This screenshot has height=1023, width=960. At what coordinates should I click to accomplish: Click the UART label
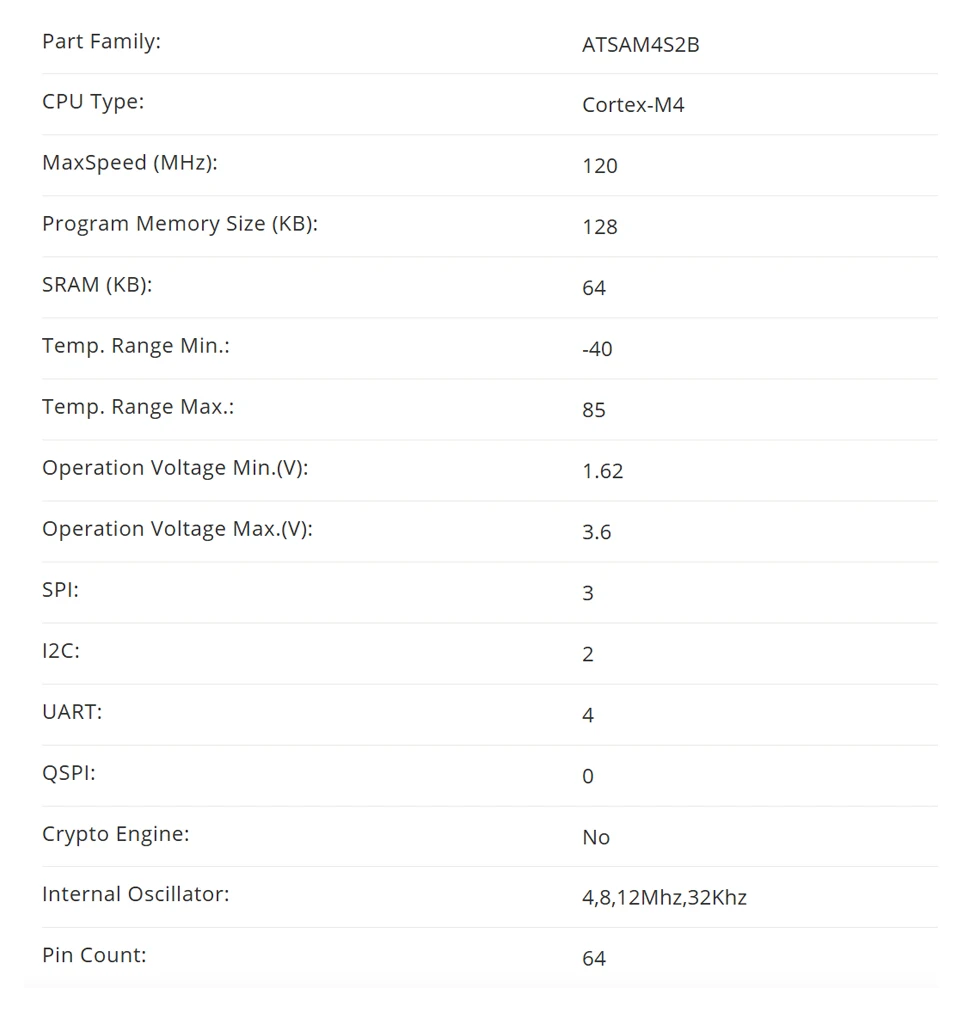(72, 712)
